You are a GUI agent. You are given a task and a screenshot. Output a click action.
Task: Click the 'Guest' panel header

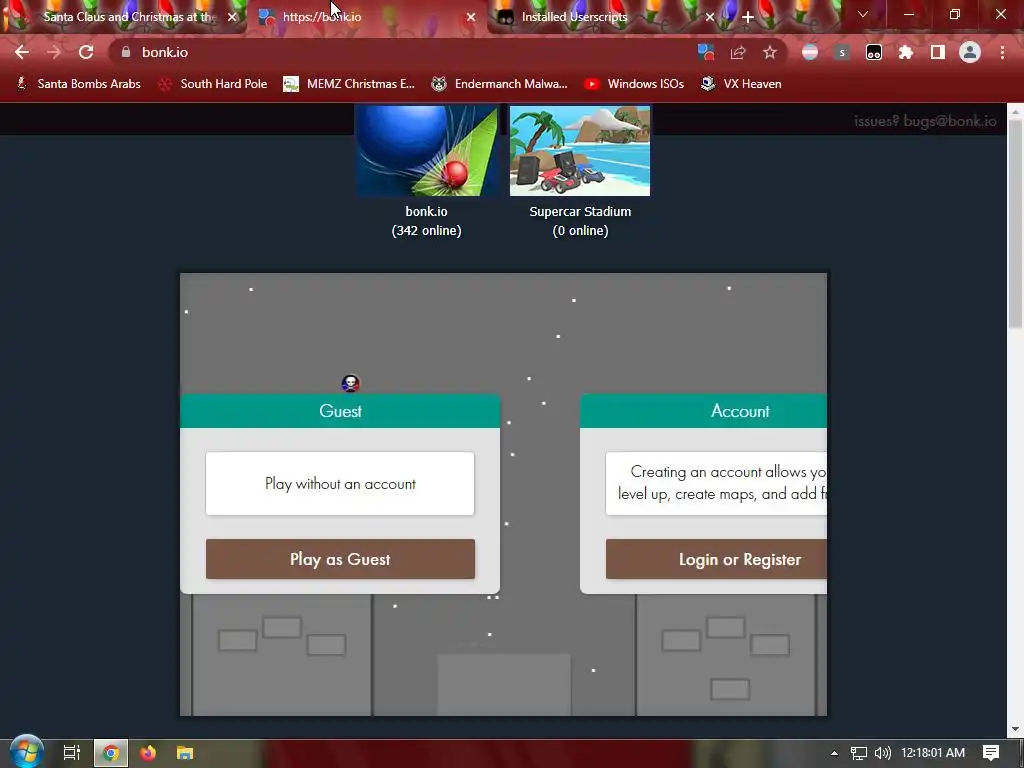pyautogui.click(x=340, y=411)
